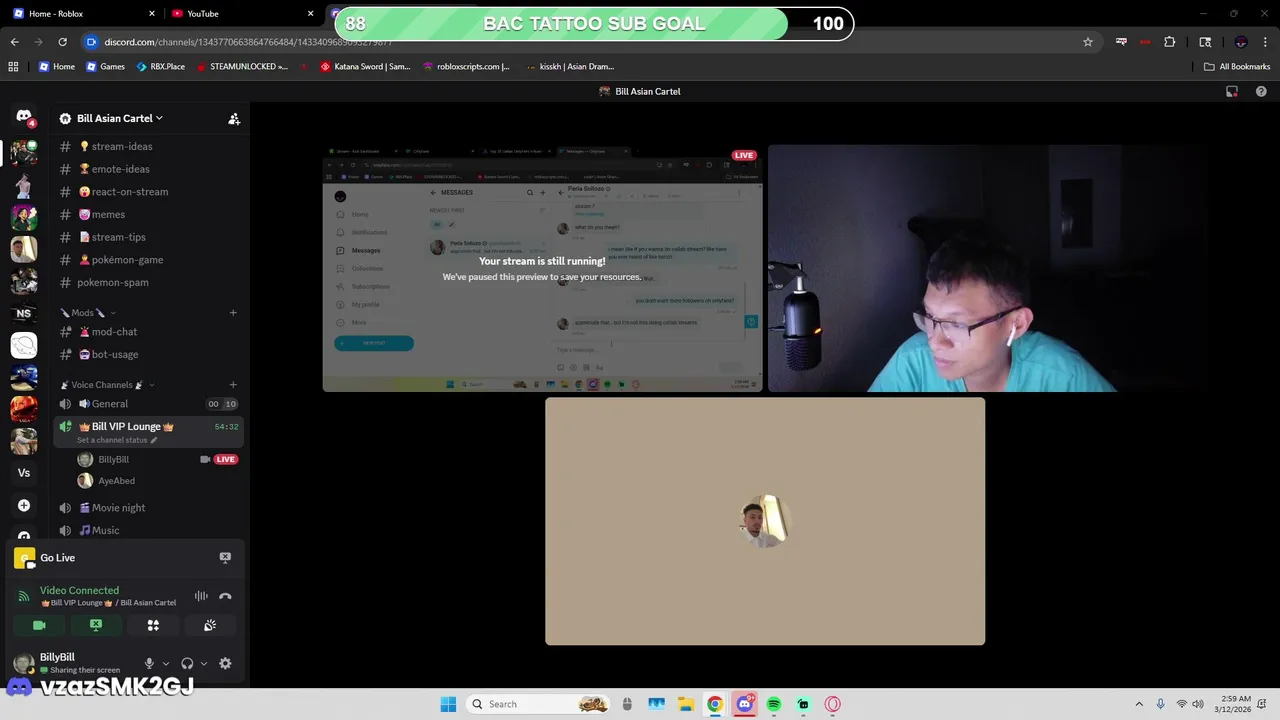Open the RBX.Place bookmark

point(160,67)
